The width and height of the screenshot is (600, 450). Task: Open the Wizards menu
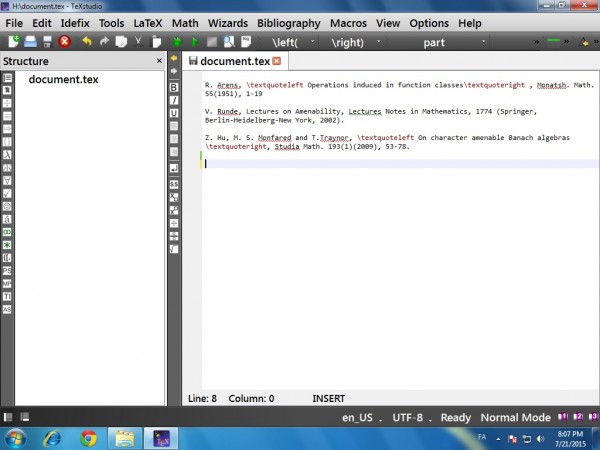point(228,22)
